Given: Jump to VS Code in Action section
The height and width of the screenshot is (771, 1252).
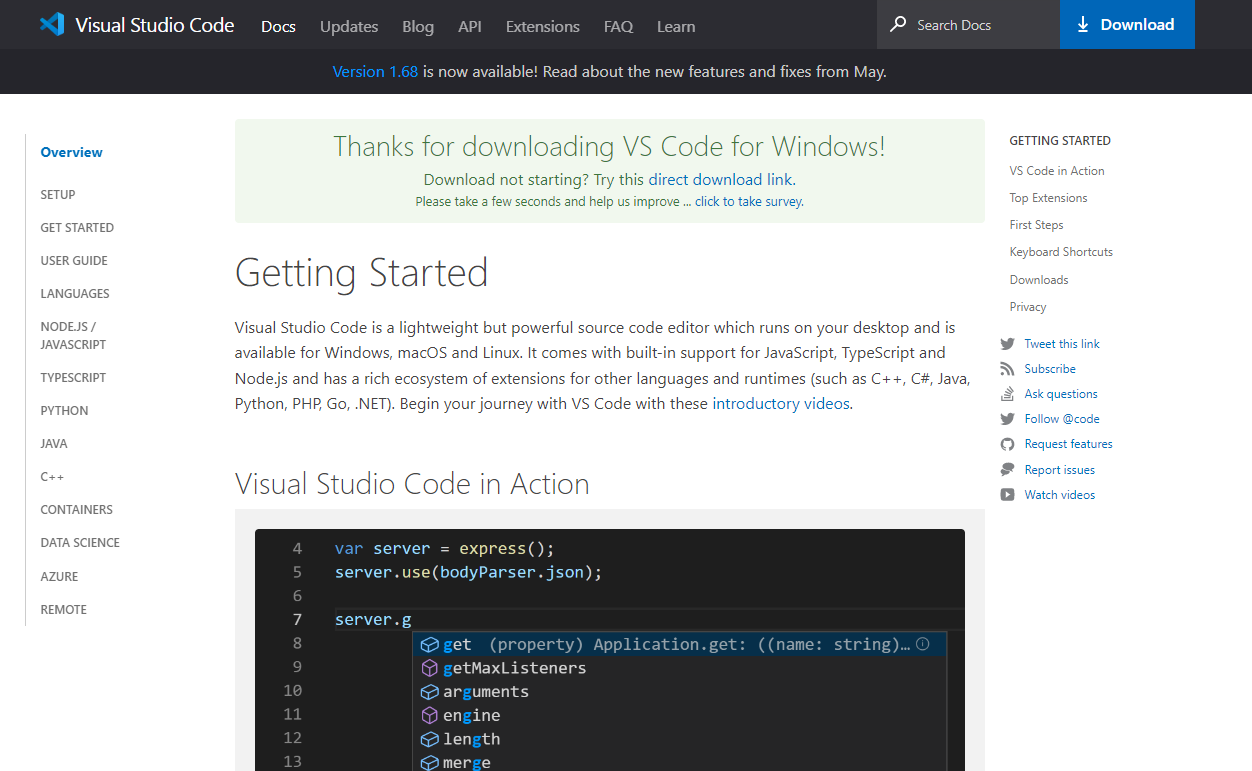Looking at the screenshot, I should (1057, 171).
